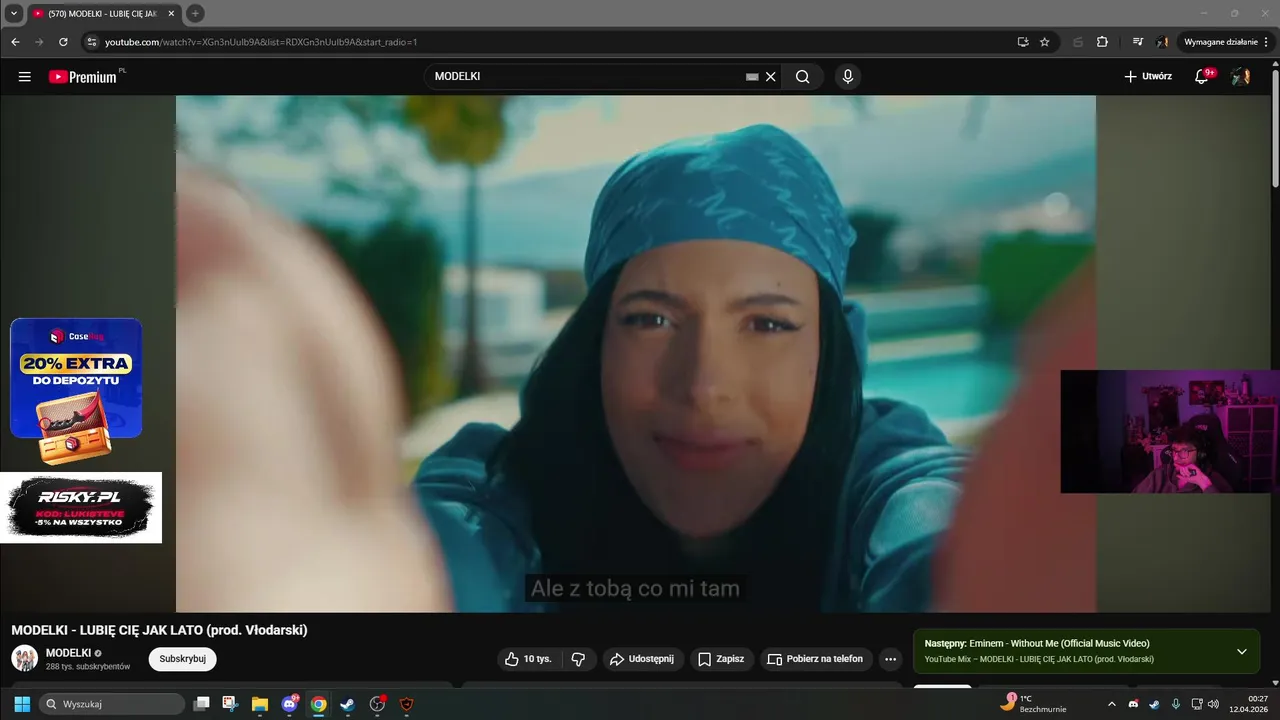Dislike the video with thumbs down

[578, 659]
